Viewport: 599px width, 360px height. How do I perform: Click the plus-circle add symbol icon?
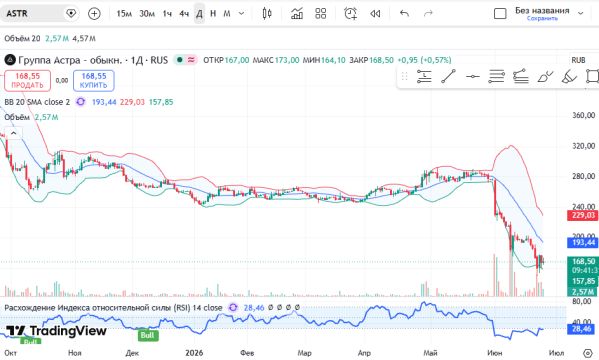point(94,14)
